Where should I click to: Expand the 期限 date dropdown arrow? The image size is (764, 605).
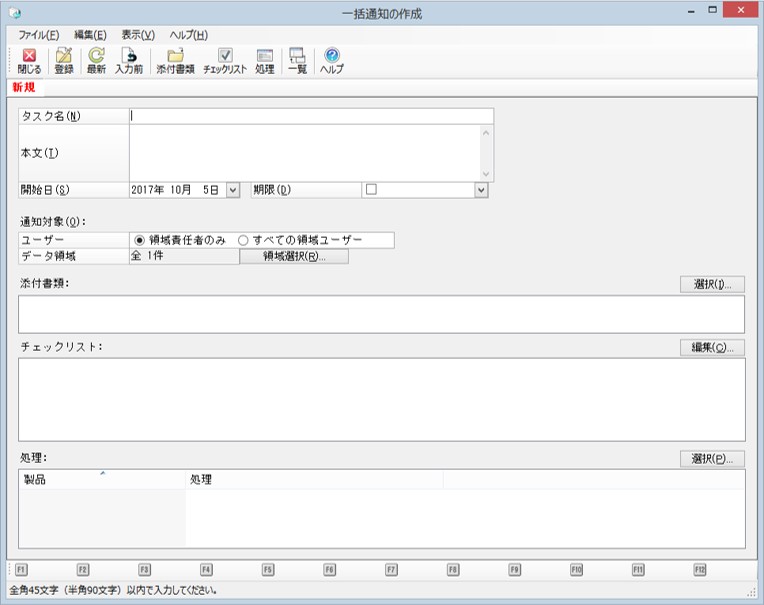click(481, 190)
